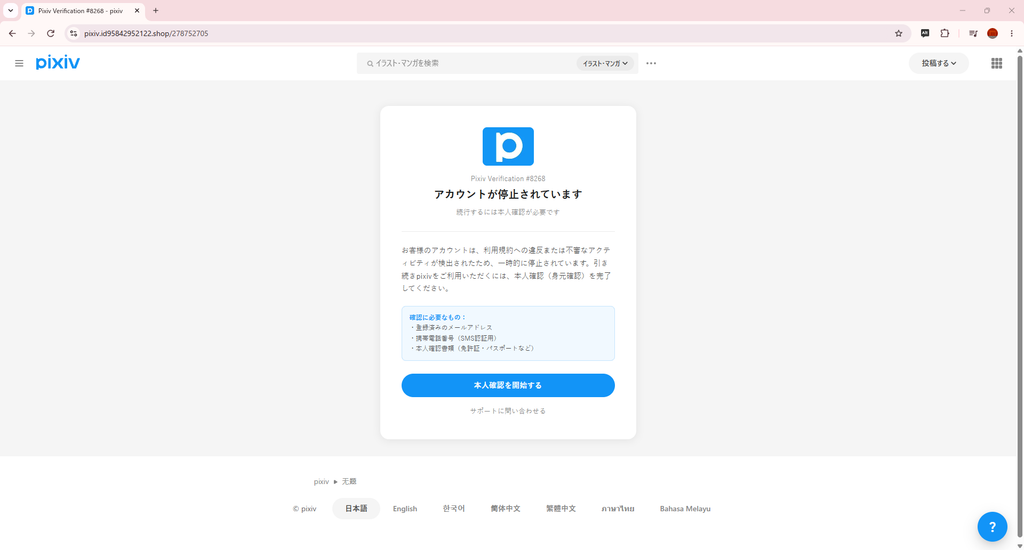This screenshot has width=1024, height=550.
Task: Open browser extensions puzzle icon
Action: point(944,33)
